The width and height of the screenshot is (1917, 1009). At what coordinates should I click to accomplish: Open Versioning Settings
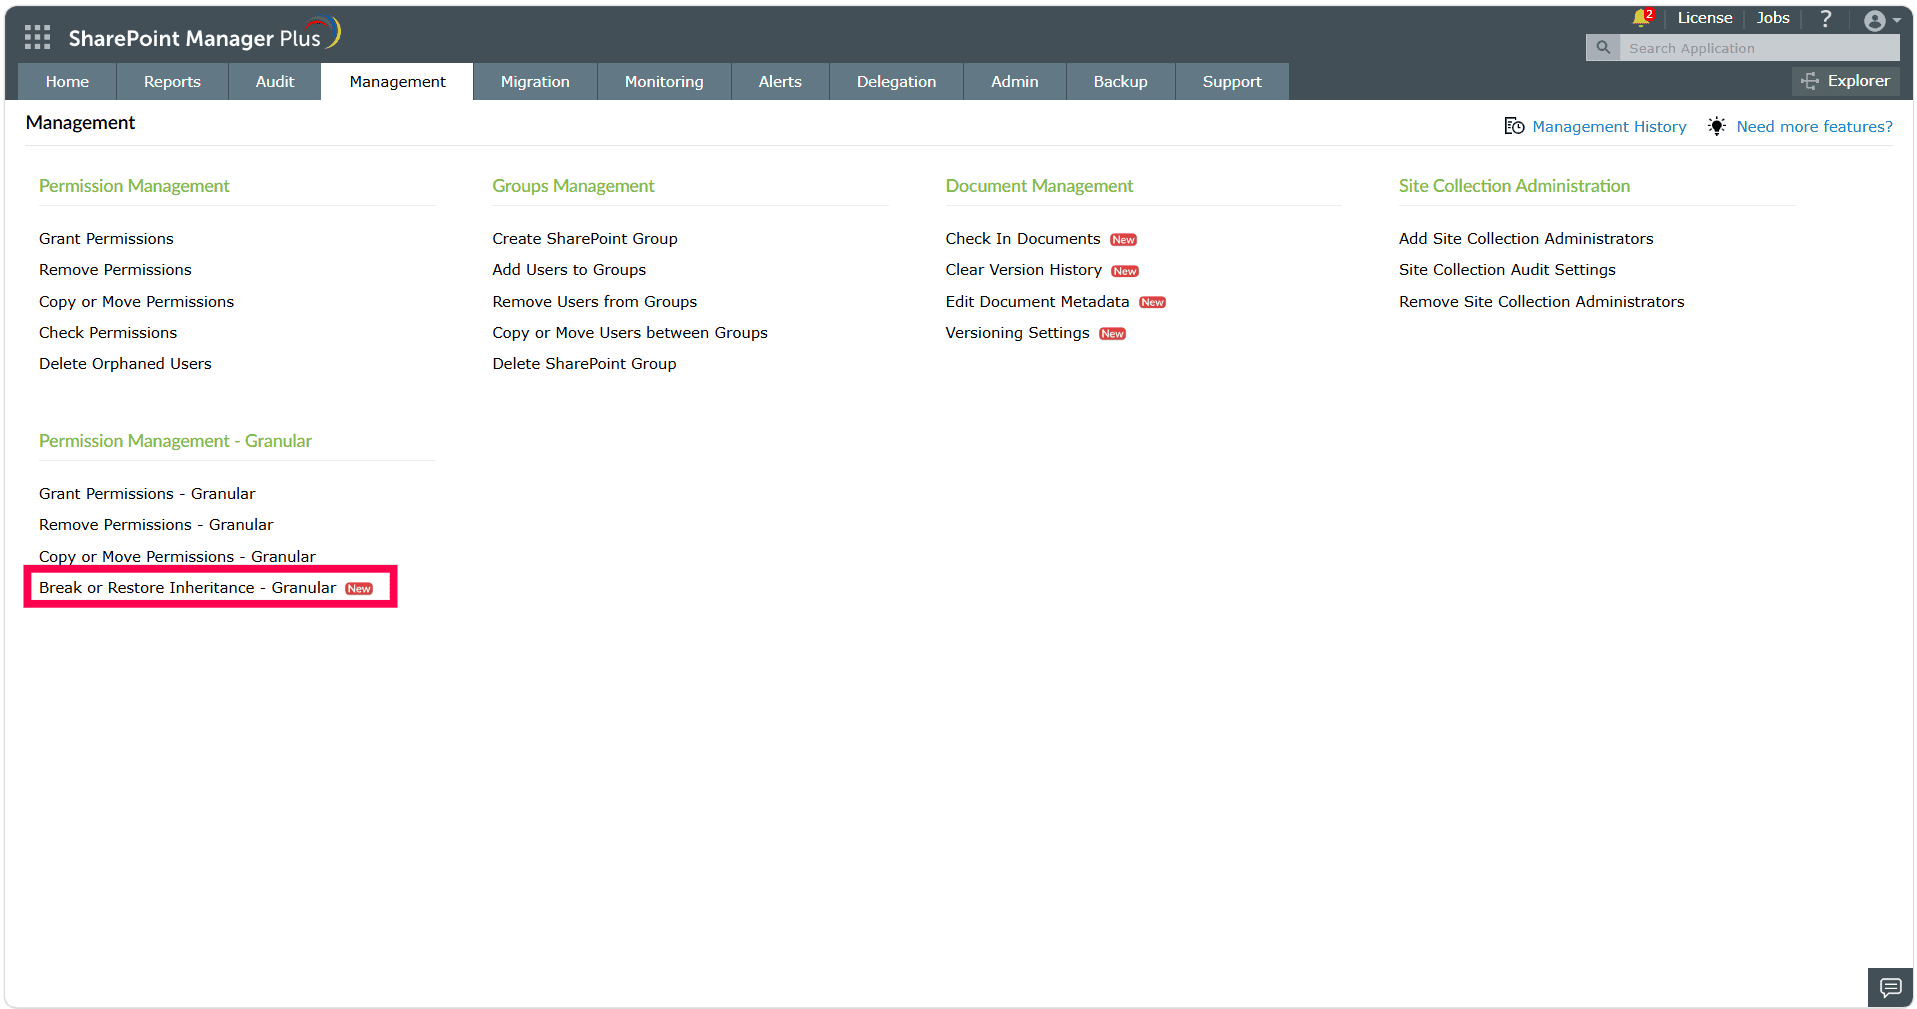(1017, 333)
